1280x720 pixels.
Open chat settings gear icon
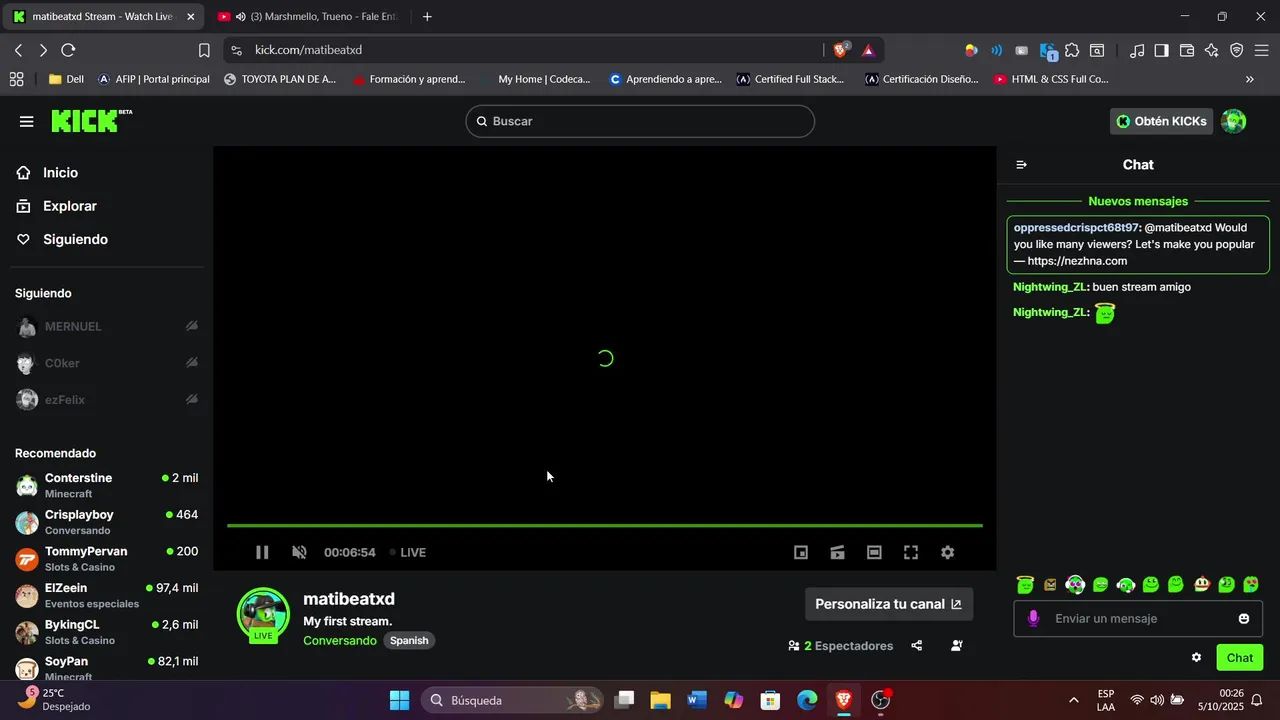[1196, 657]
